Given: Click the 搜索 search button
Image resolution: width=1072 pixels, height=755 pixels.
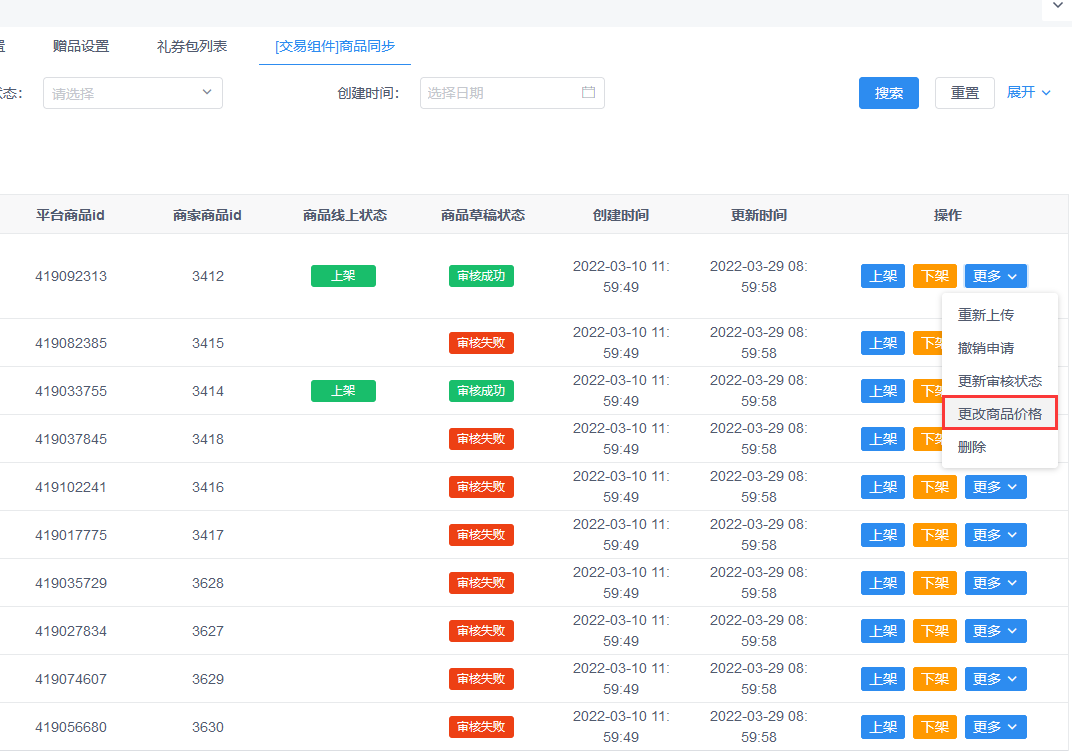Looking at the screenshot, I should [888, 93].
